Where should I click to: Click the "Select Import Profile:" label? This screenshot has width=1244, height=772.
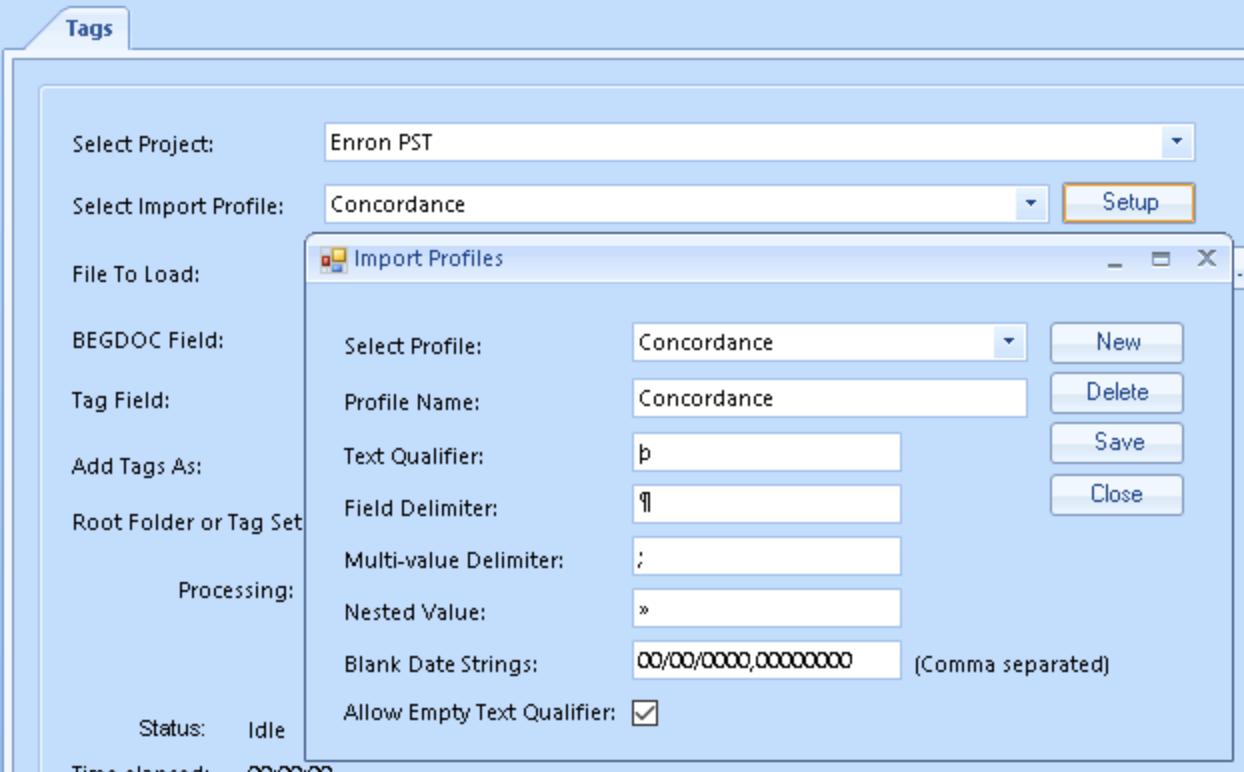[178, 206]
